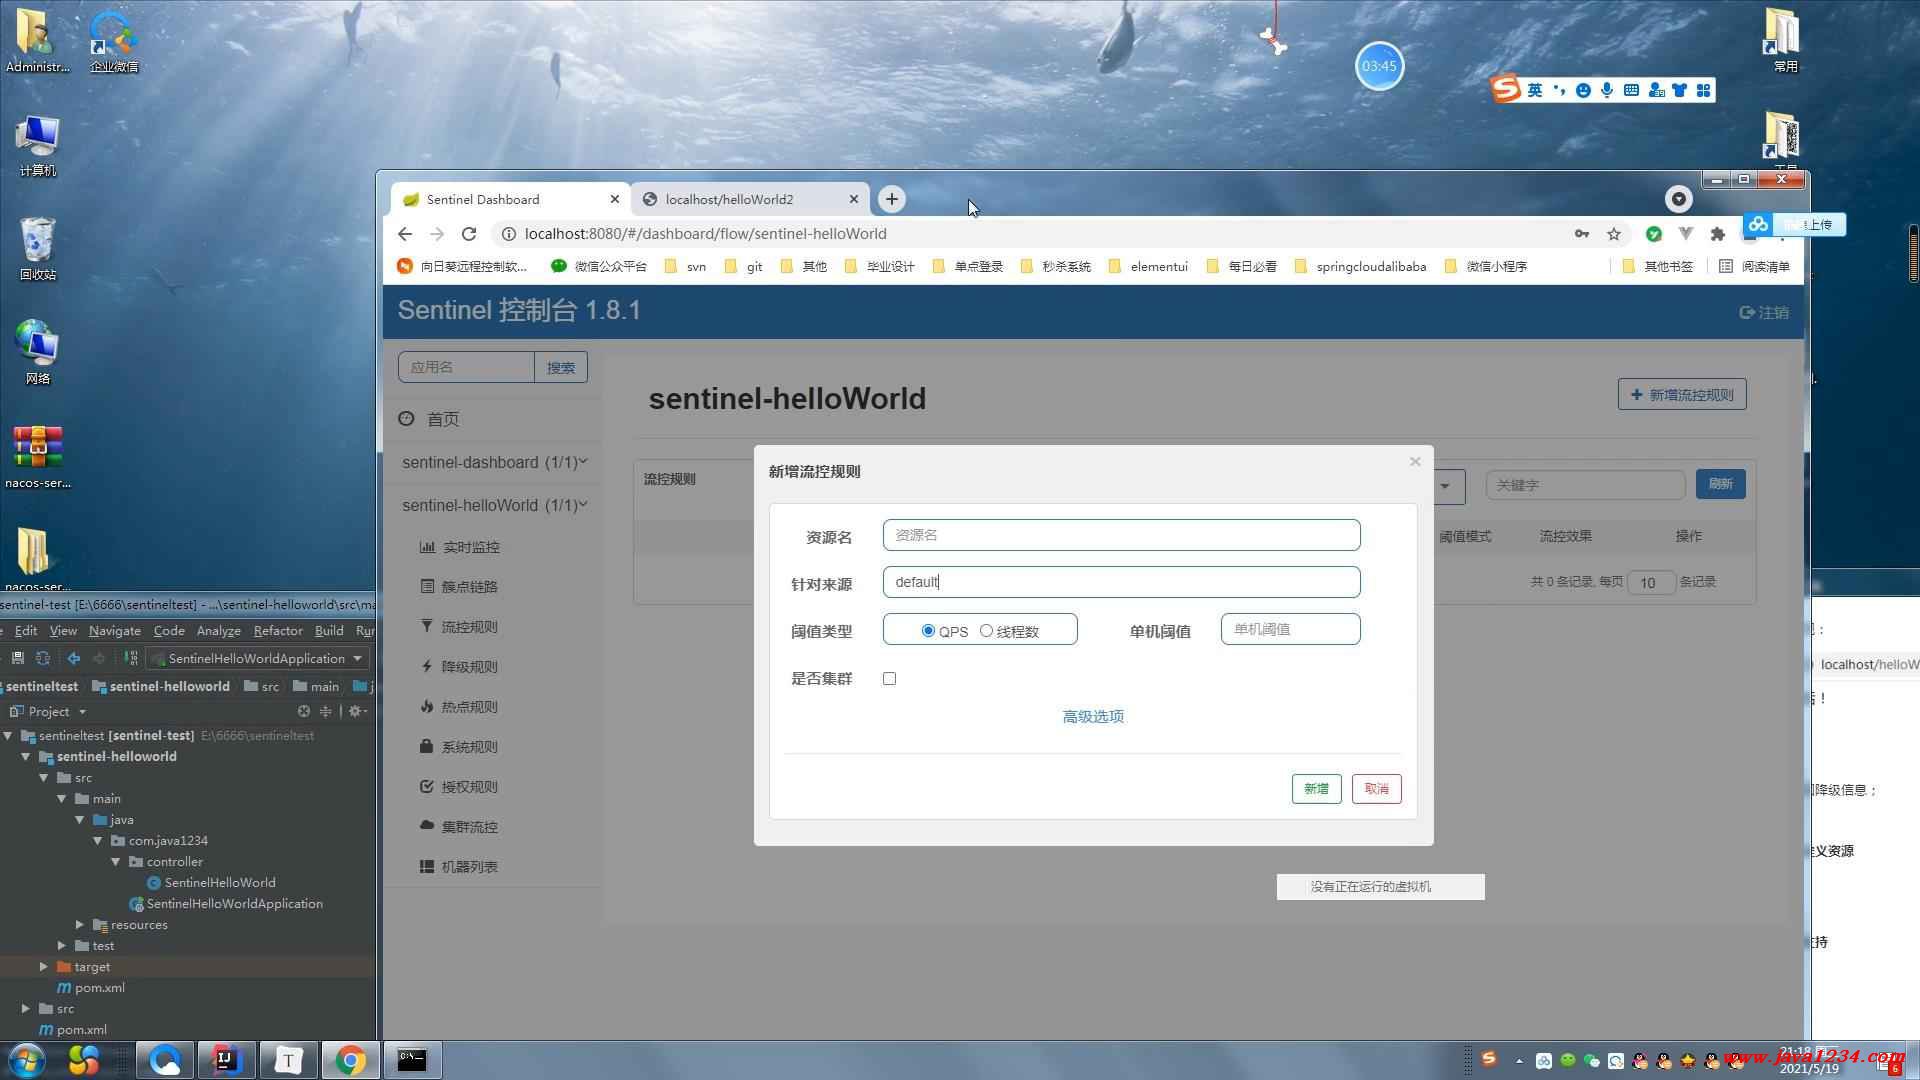
Task: Select SentinelHelloWorldApplication in project tree
Action: tap(226, 904)
